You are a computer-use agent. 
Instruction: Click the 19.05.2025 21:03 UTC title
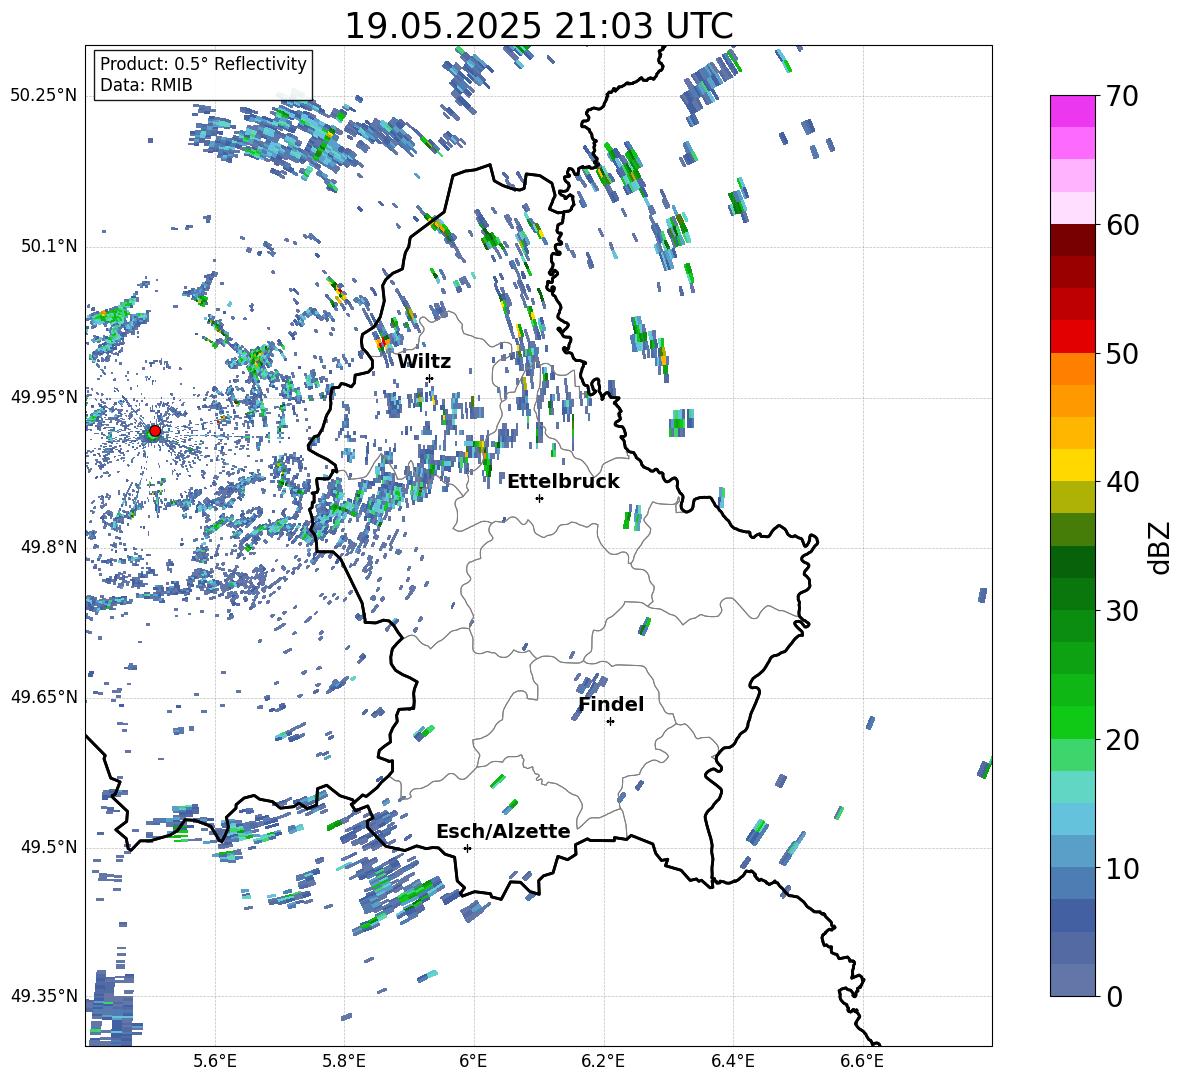tap(538, 26)
